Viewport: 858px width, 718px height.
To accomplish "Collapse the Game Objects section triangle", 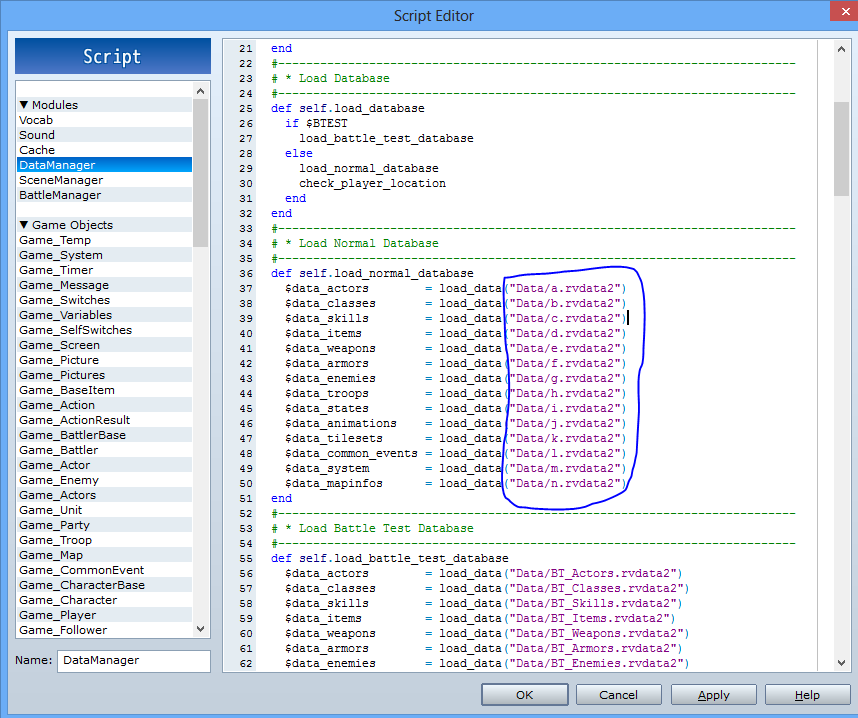I will pos(24,224).
